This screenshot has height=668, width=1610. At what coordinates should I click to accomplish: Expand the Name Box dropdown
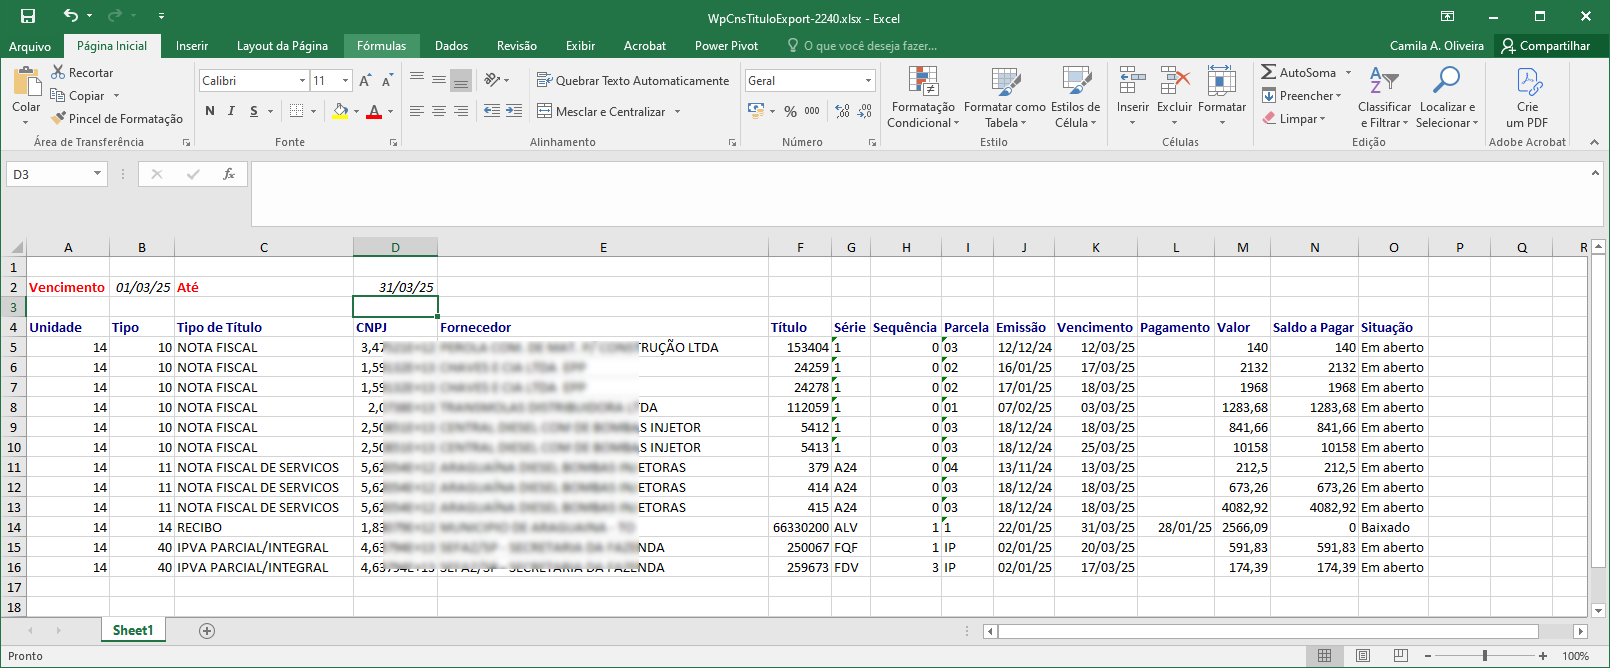coord(97,174)
